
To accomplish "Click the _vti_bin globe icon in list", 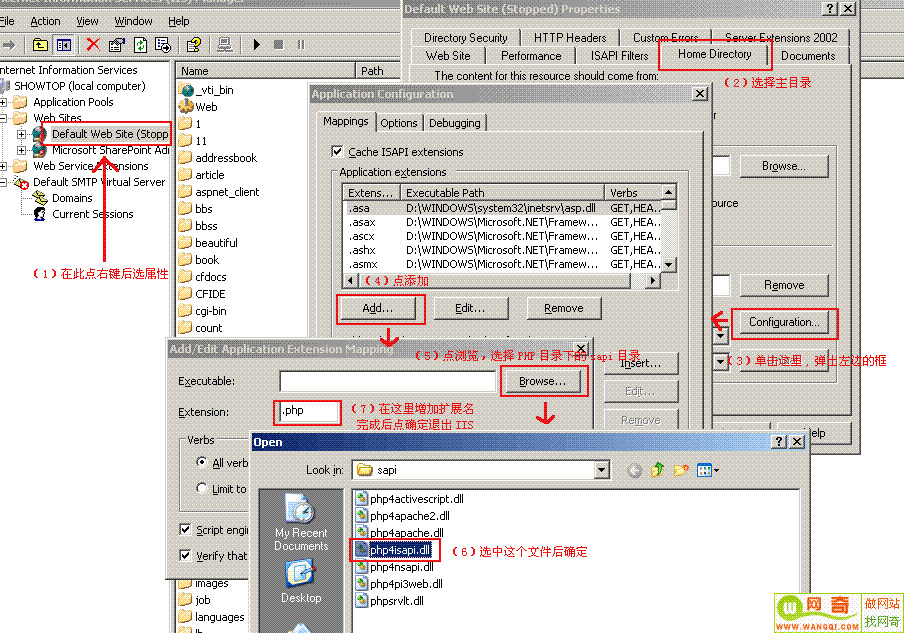I will coord(186,90).
